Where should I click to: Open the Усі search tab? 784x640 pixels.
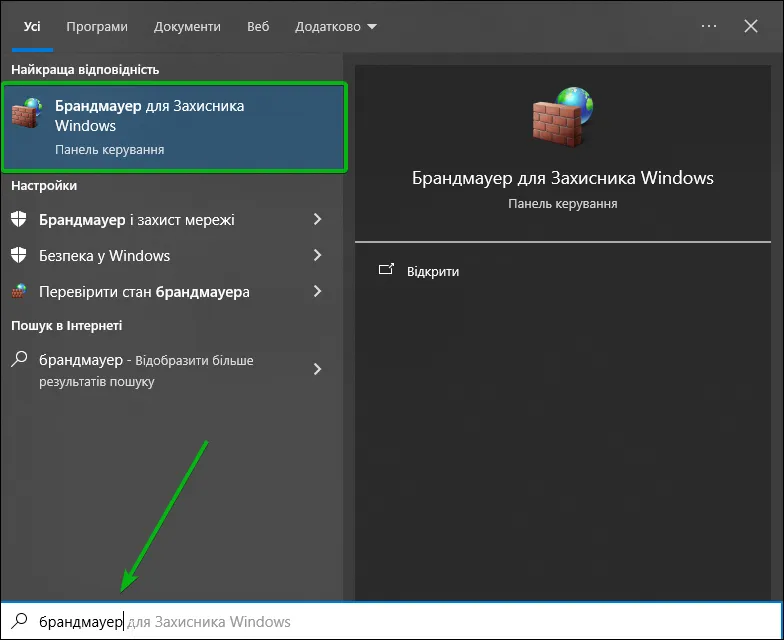coord(32,26)
